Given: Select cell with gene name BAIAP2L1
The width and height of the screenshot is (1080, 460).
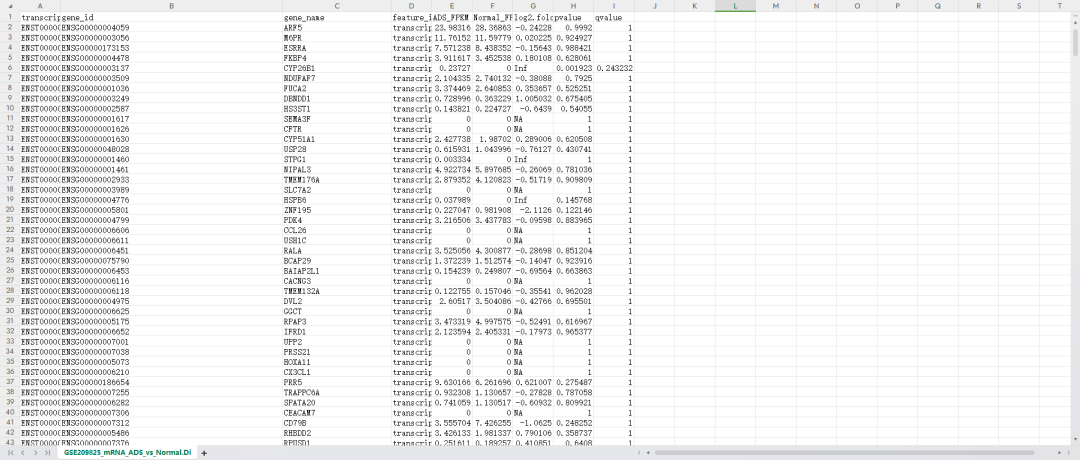Looking at the screenshot, I should click(336, 271).
